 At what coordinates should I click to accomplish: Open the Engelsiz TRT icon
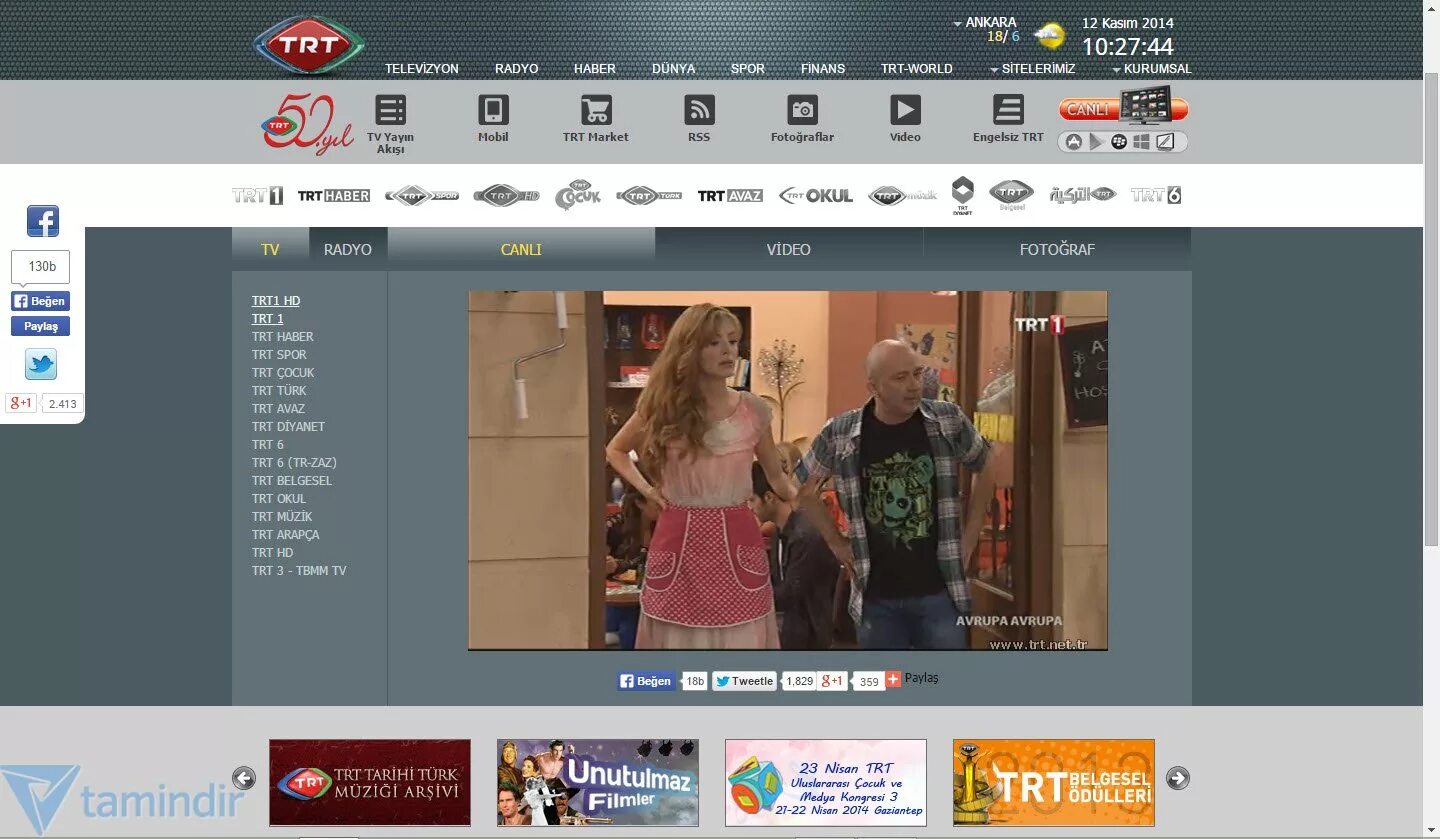click(x=1008, y=110)
